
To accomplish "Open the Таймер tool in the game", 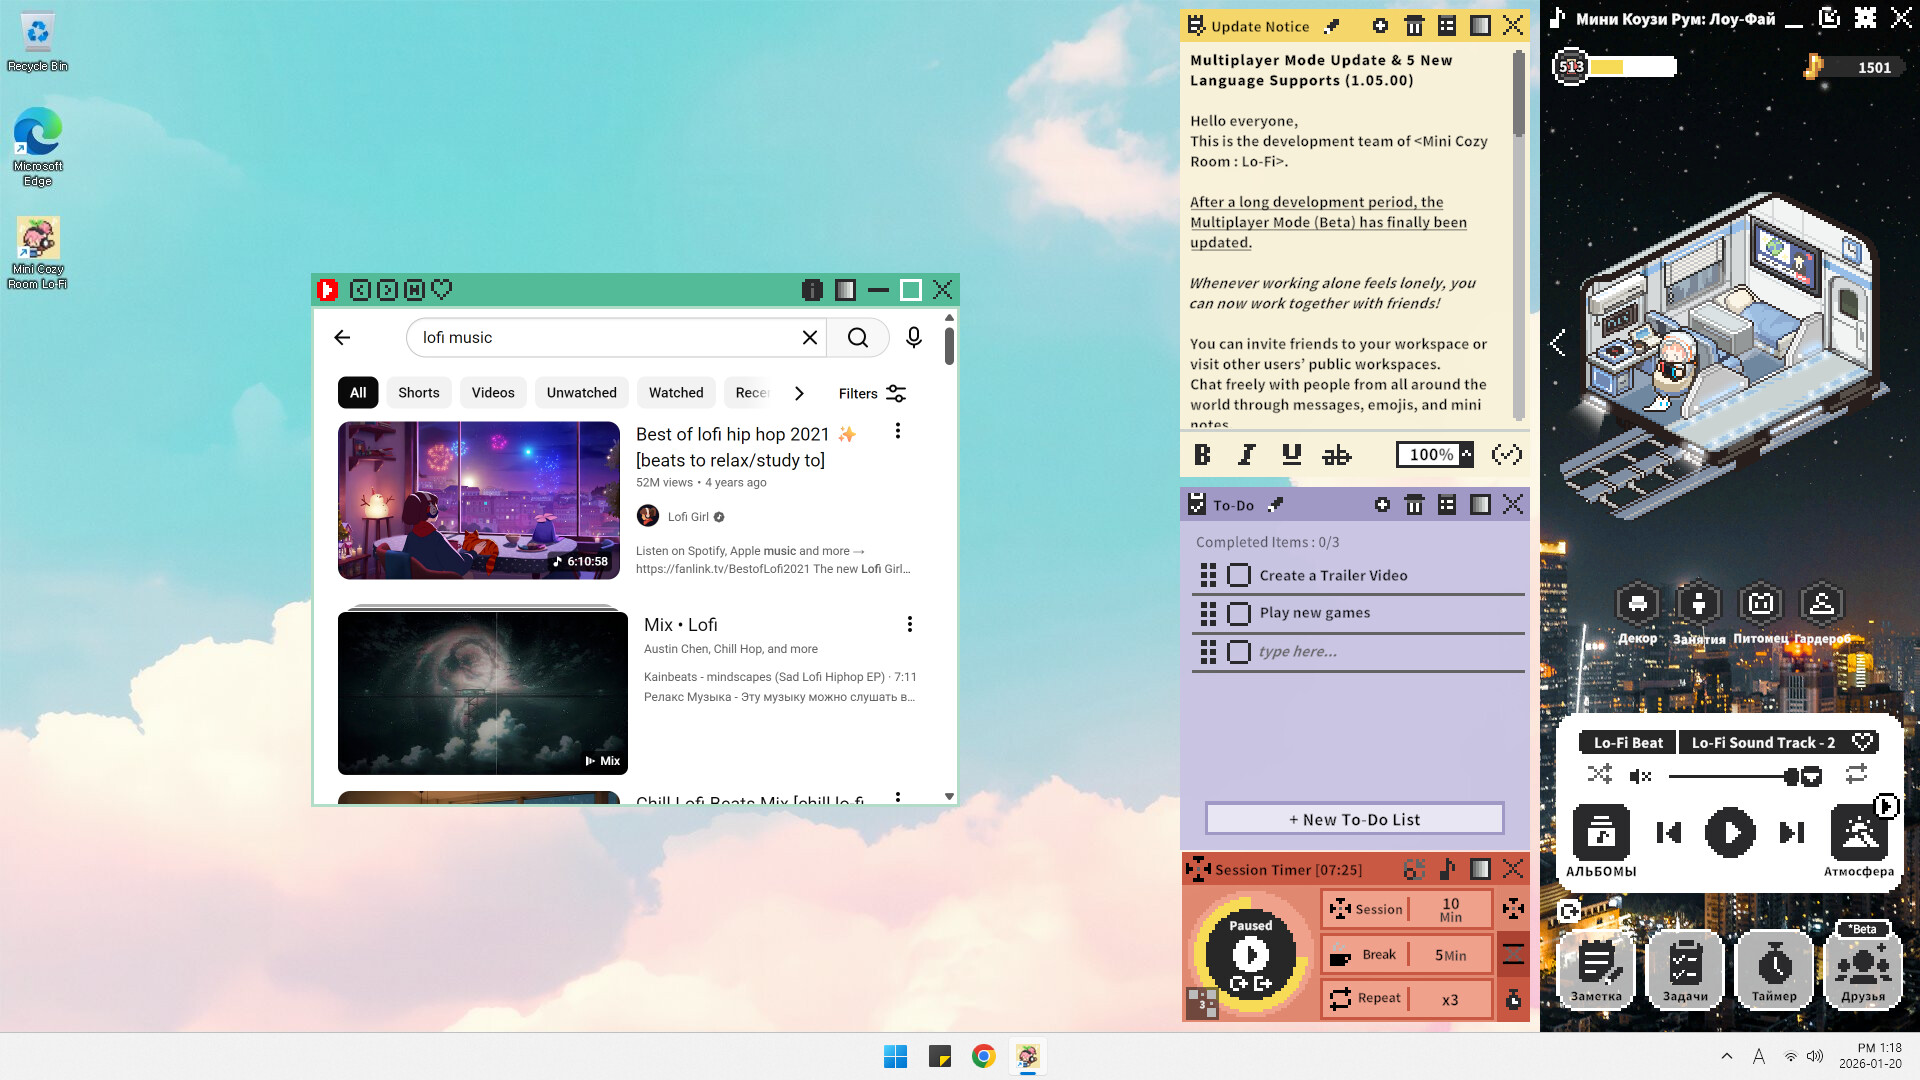I will 1774,965.
